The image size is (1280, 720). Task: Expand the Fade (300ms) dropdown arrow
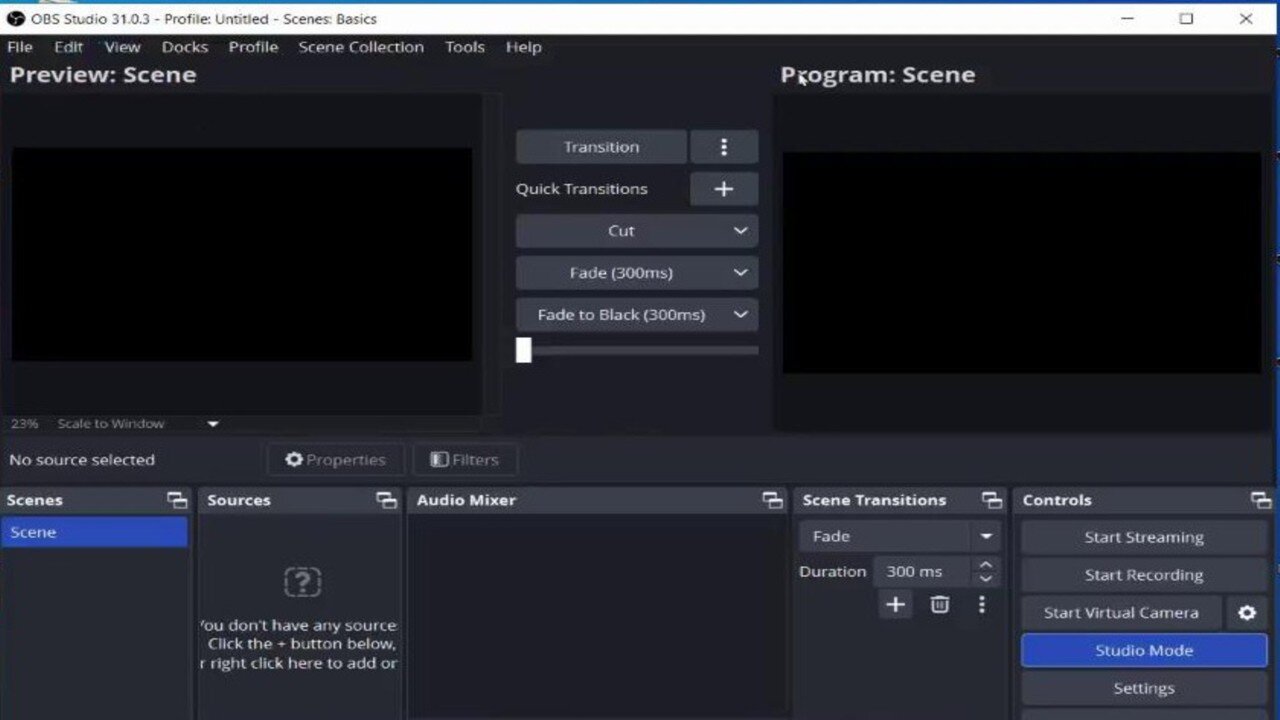(740, 273)
